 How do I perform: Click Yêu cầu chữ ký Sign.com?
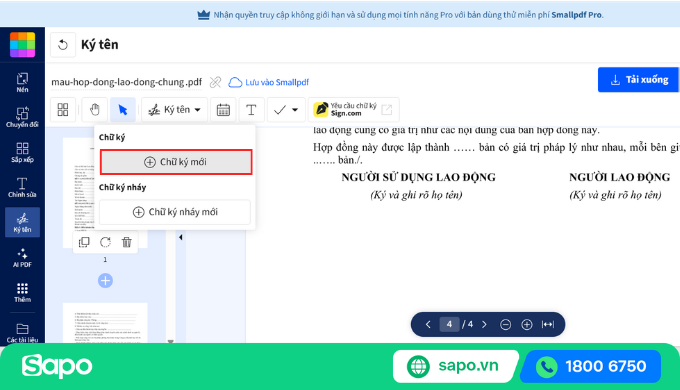(x=353, y=110)
